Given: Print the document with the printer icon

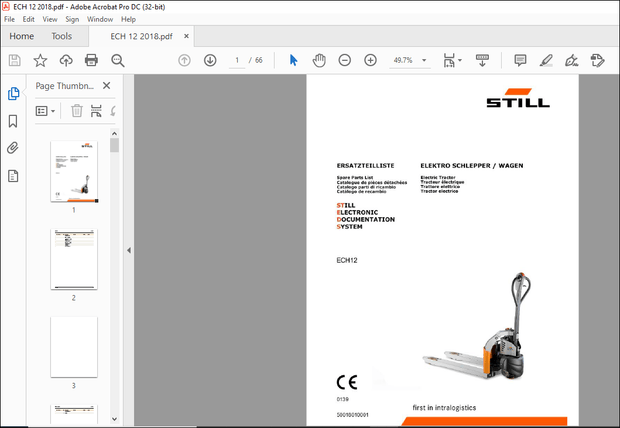Looking at the screenshot, I should pyautogui.click(x=91, y=60).
